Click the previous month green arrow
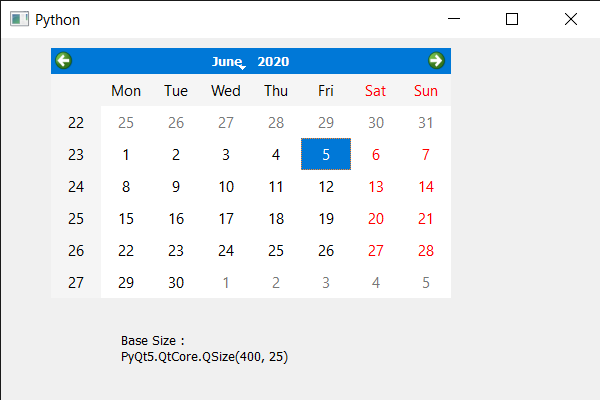The height and width of the screenshot is (400, 600). pyautogui.click(x=64, y=61)
